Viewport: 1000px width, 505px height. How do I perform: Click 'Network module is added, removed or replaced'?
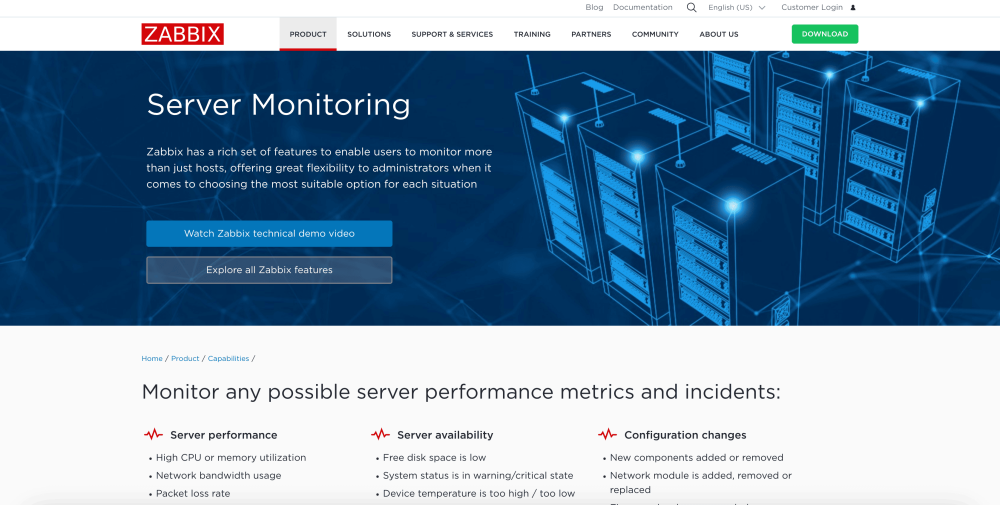[701, 483]
